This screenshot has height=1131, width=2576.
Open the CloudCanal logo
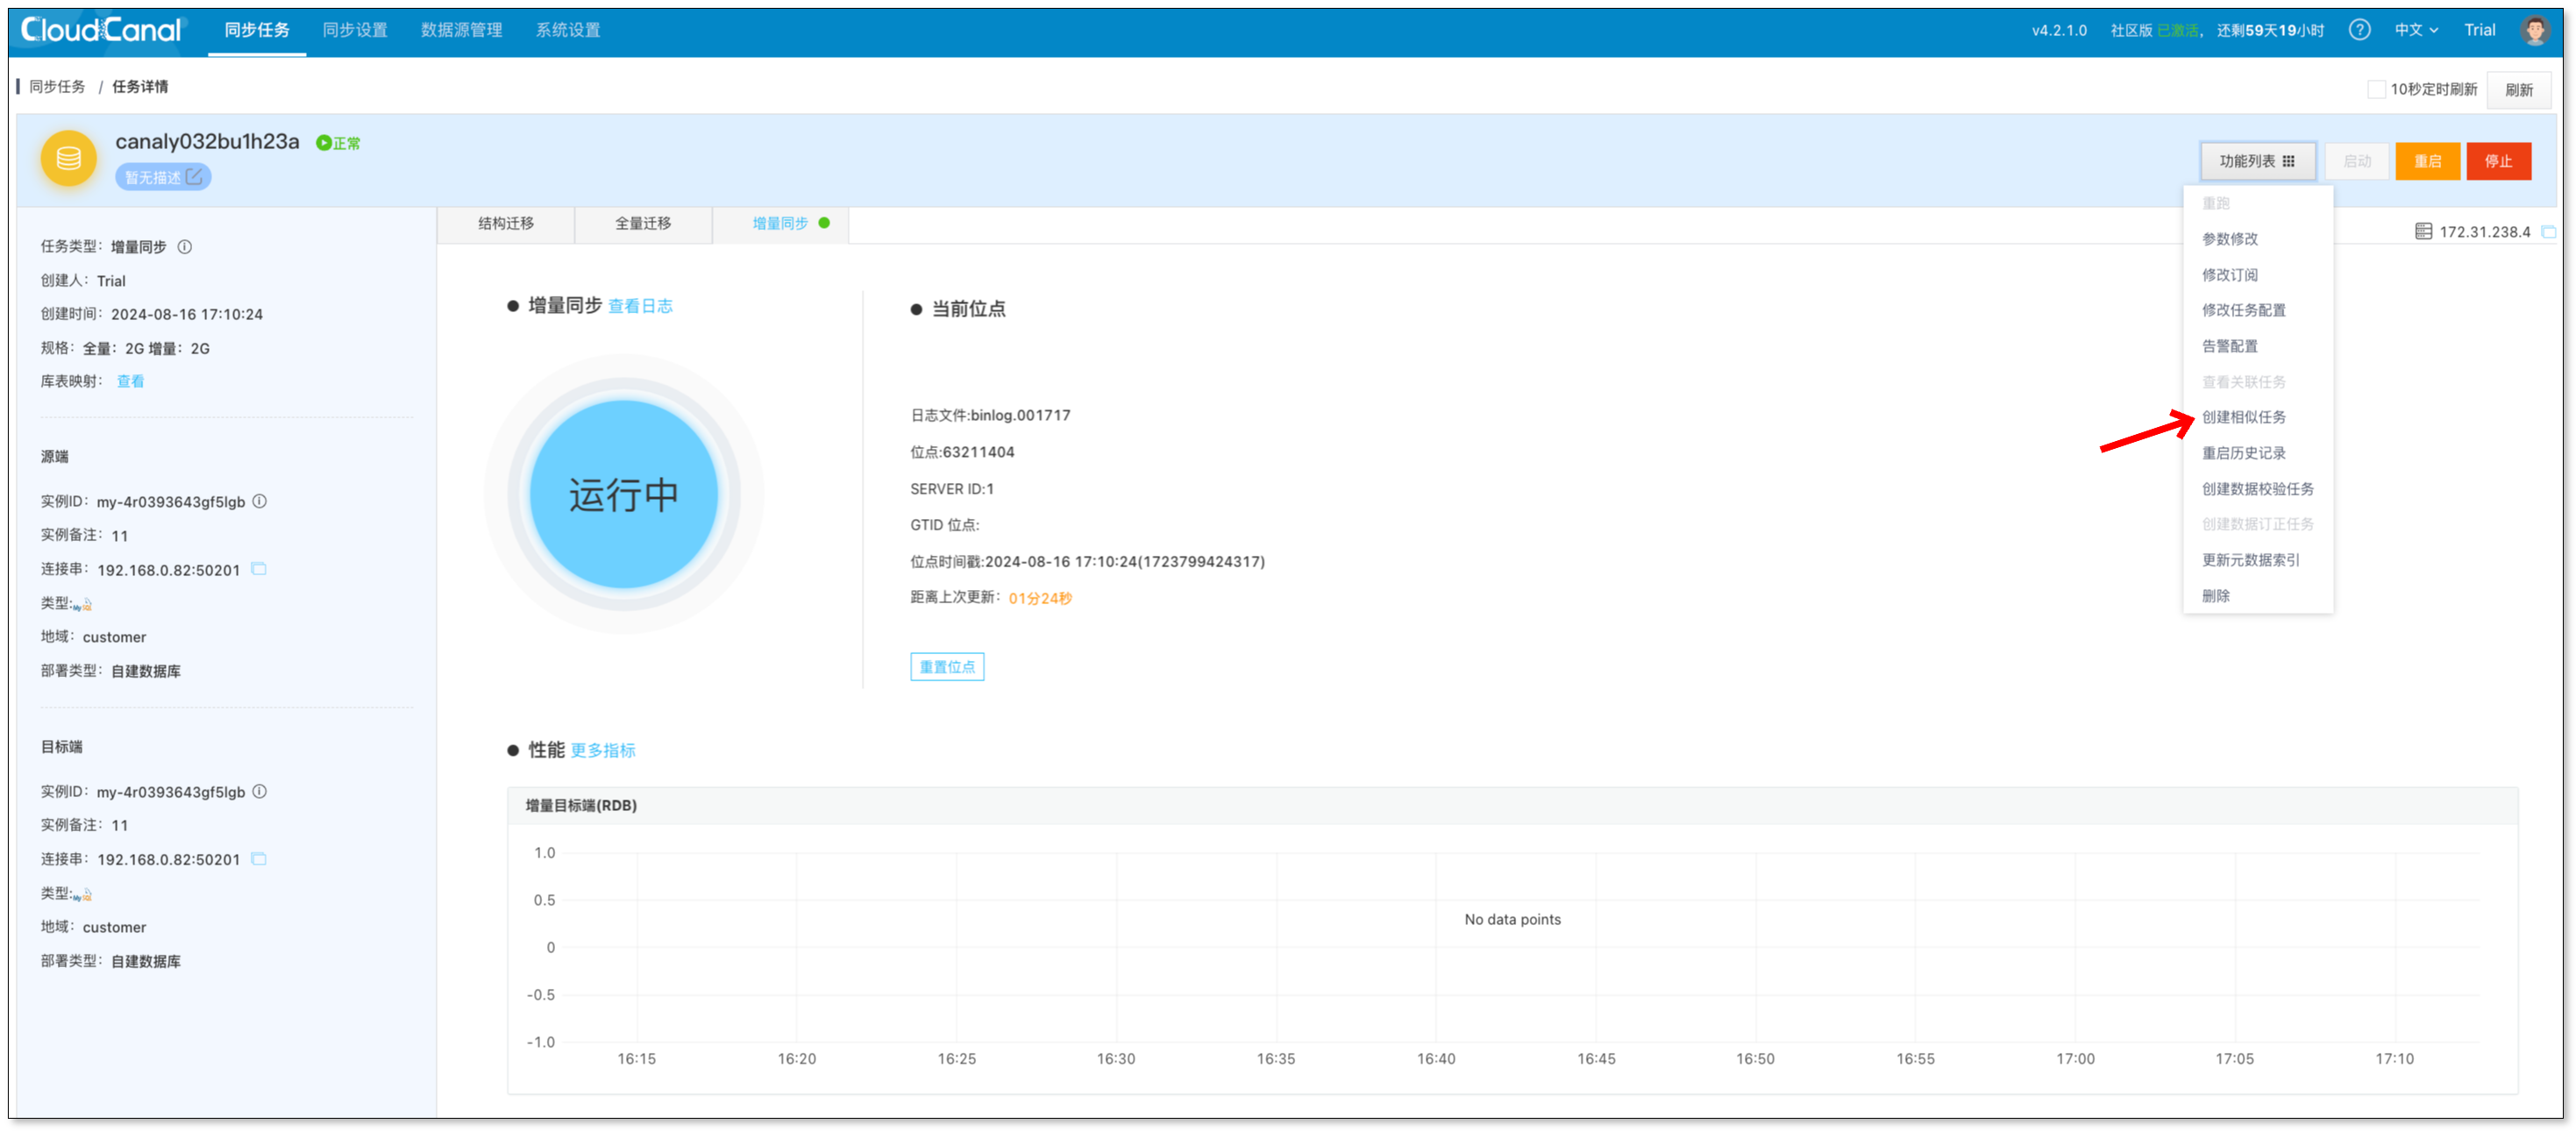[x=100, y=29]
